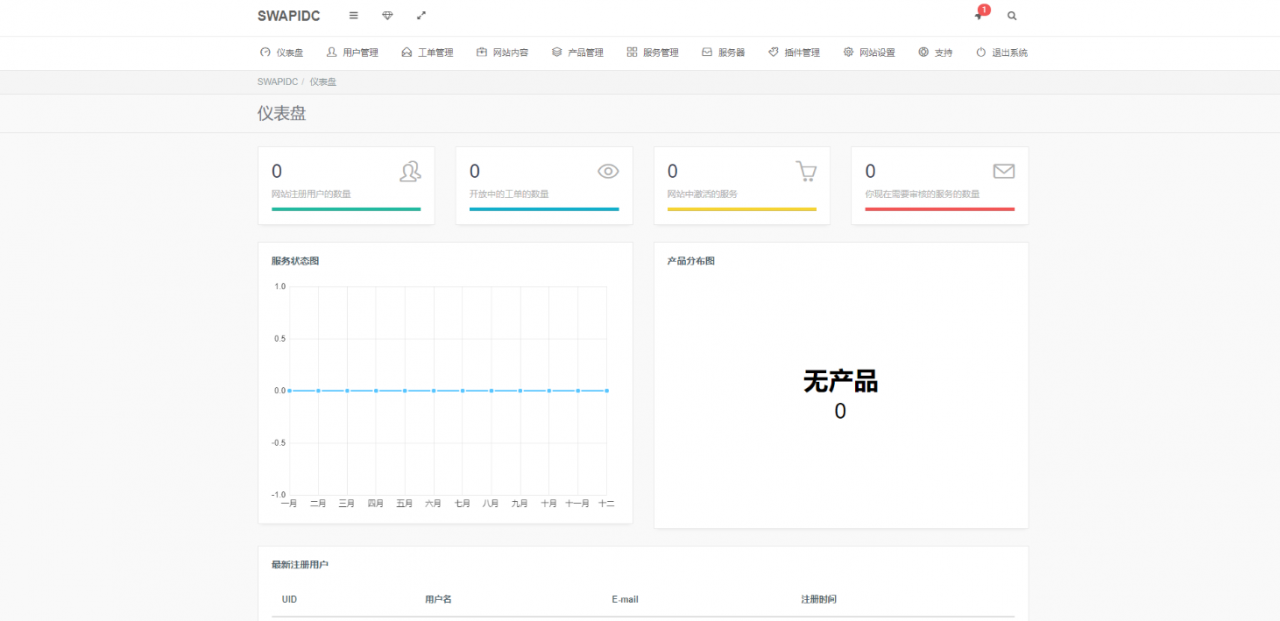Open the notification pin with red badge
This screenshot has width=1280, height=621.
coord(979,15)
